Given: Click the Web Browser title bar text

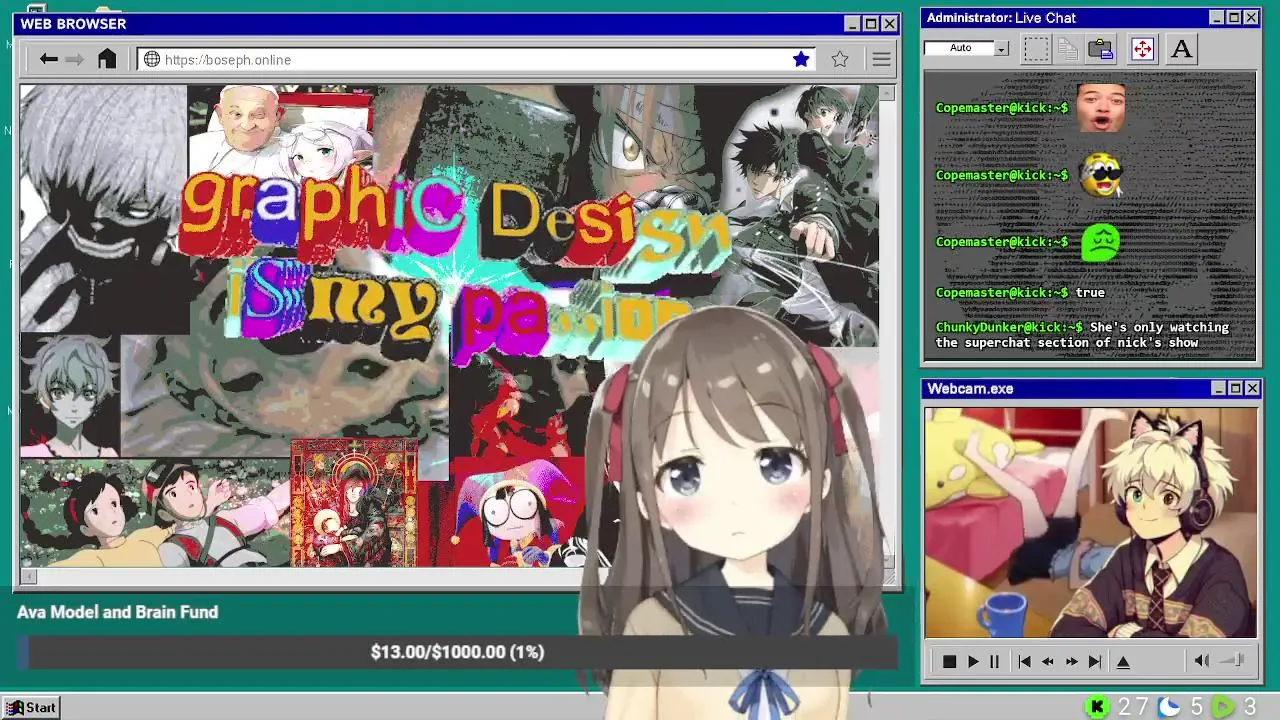Looking at the screenshot, I should coord(73,23).
